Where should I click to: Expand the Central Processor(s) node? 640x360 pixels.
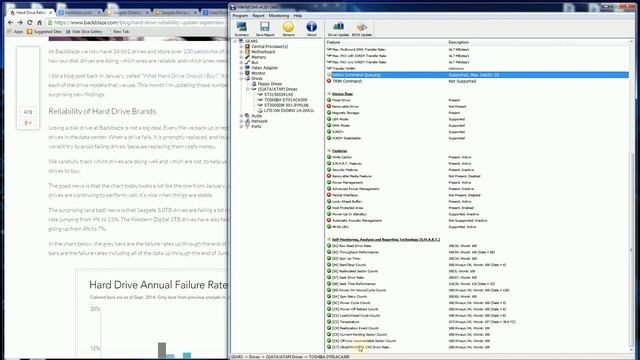click(241, 47)
